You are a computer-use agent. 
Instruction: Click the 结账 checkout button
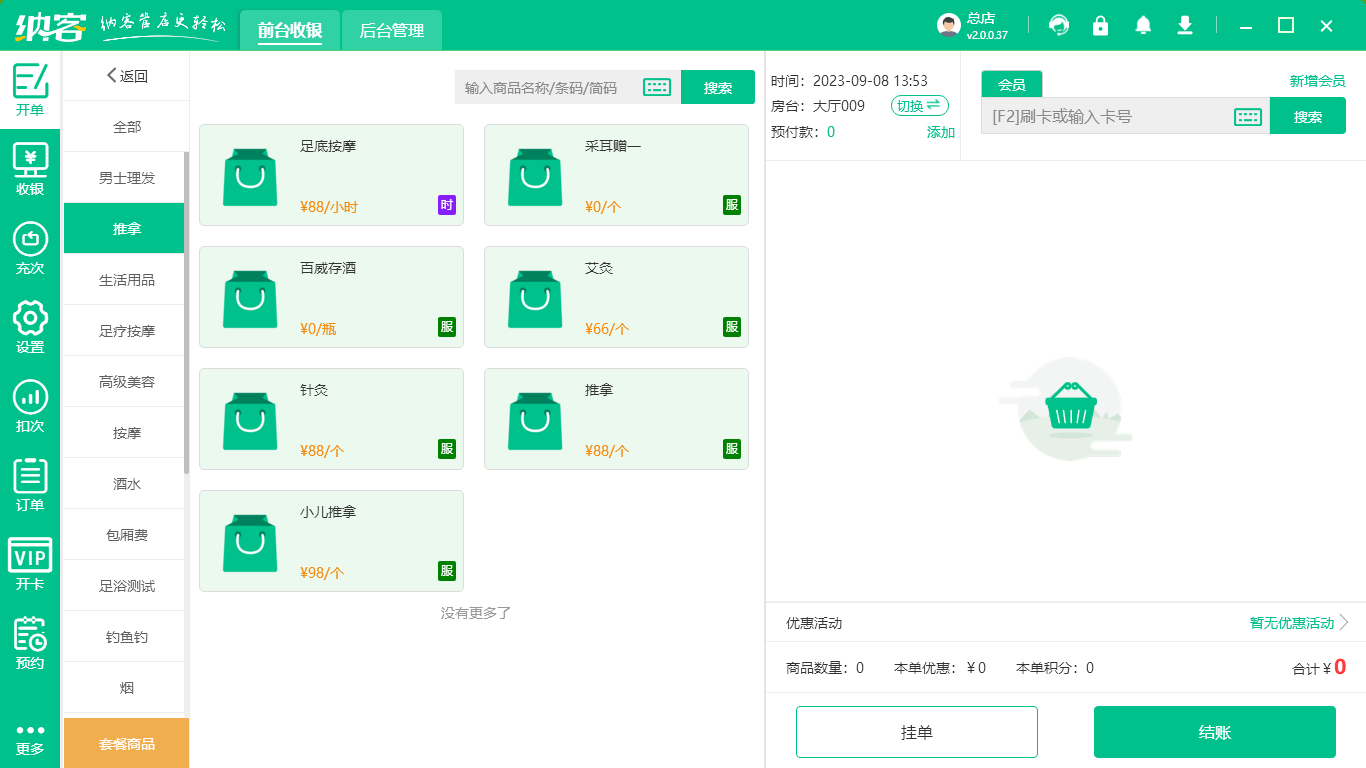click(x=1215, y=731)
